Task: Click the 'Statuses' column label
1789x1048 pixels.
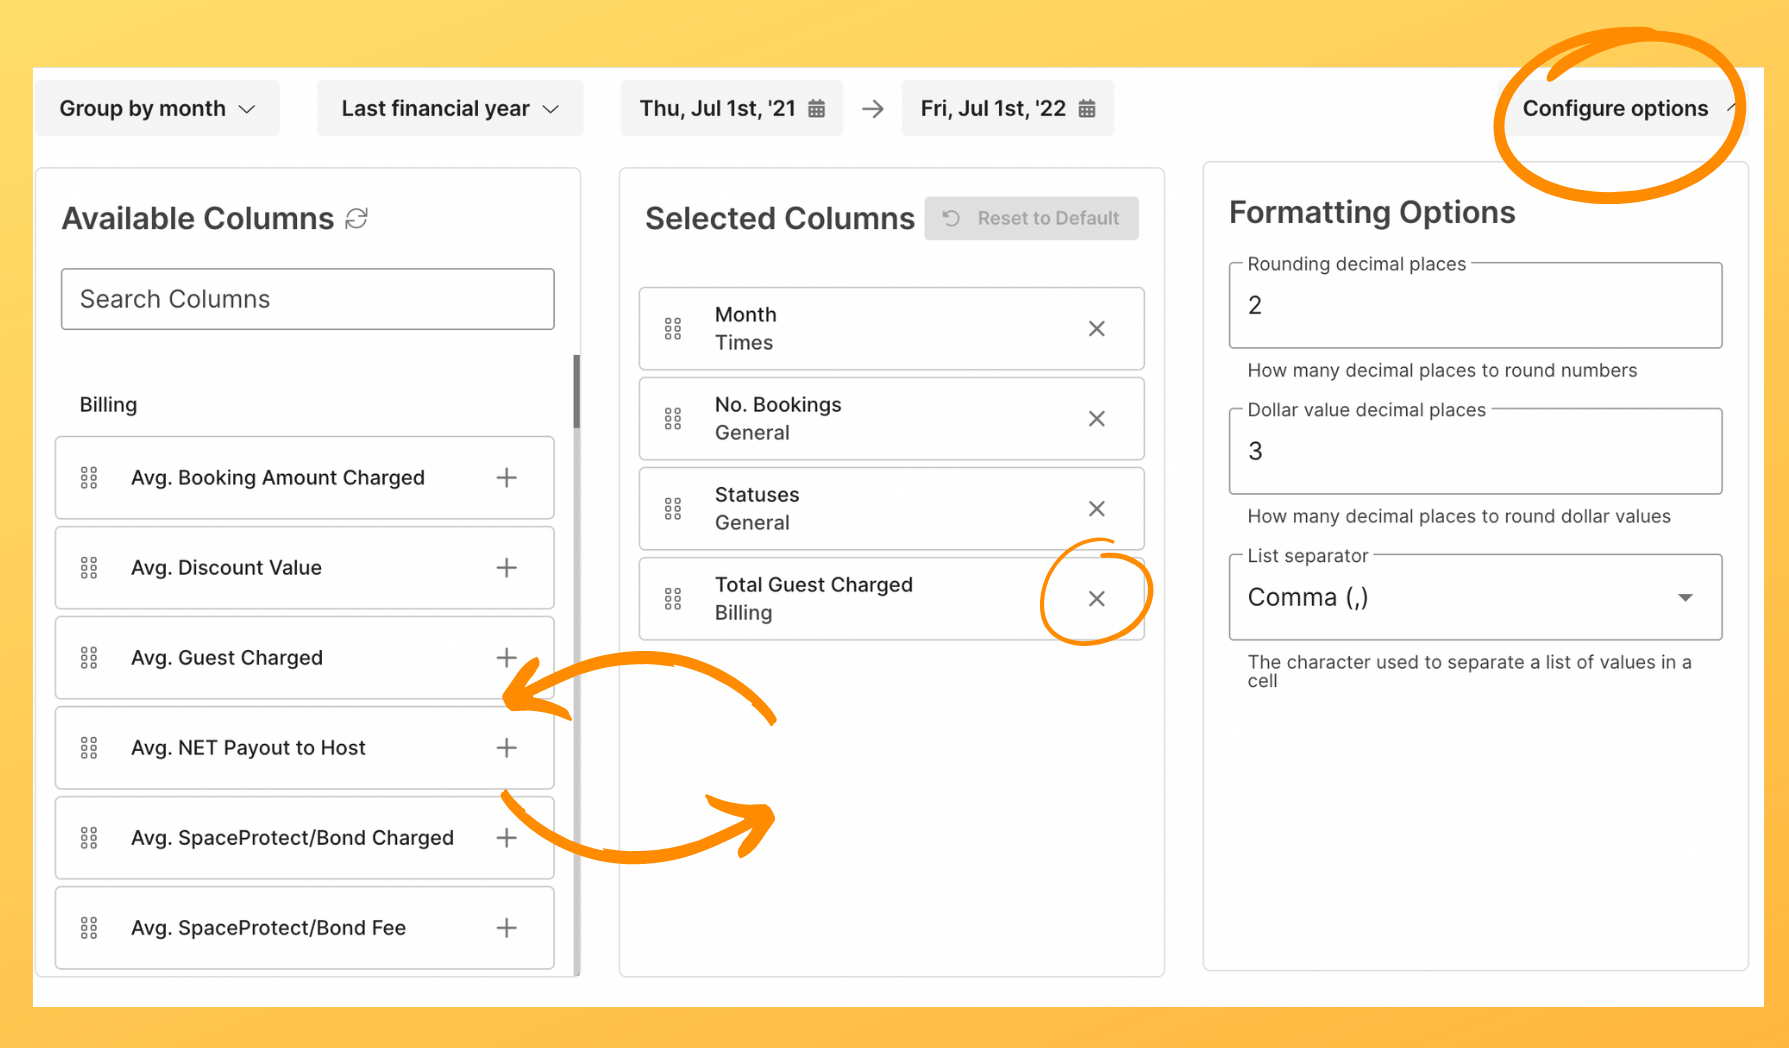Action: click(757, 495)
